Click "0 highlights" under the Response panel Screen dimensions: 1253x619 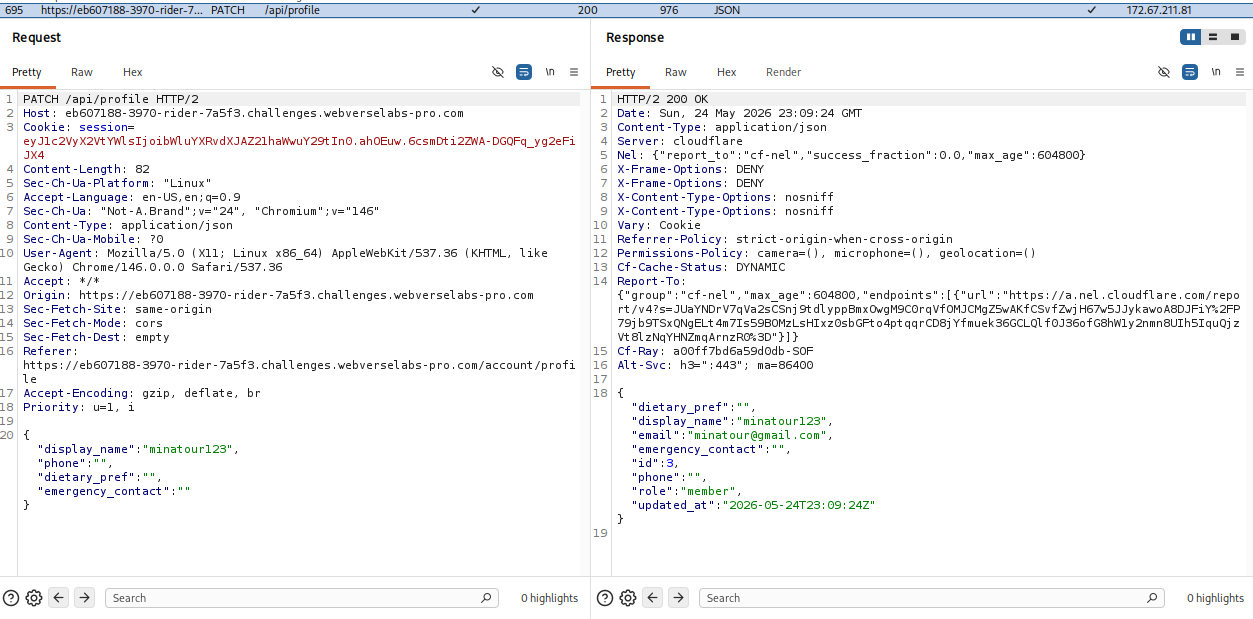tap(1215, 598)
